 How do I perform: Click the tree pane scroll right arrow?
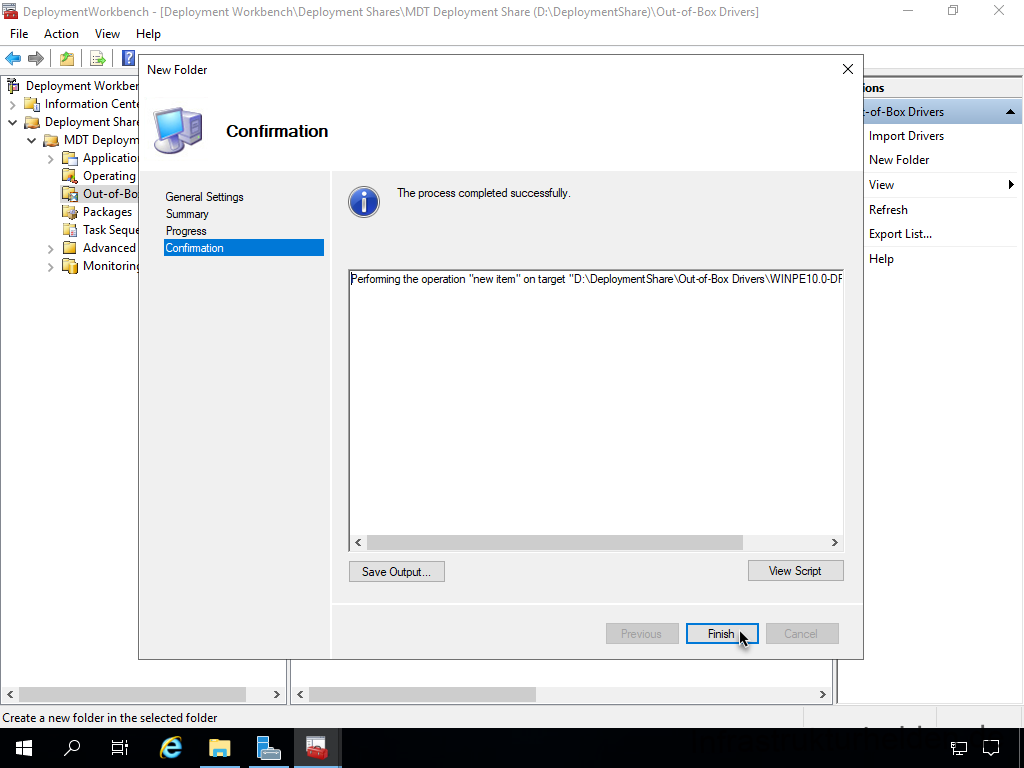(x=276, y=694)
